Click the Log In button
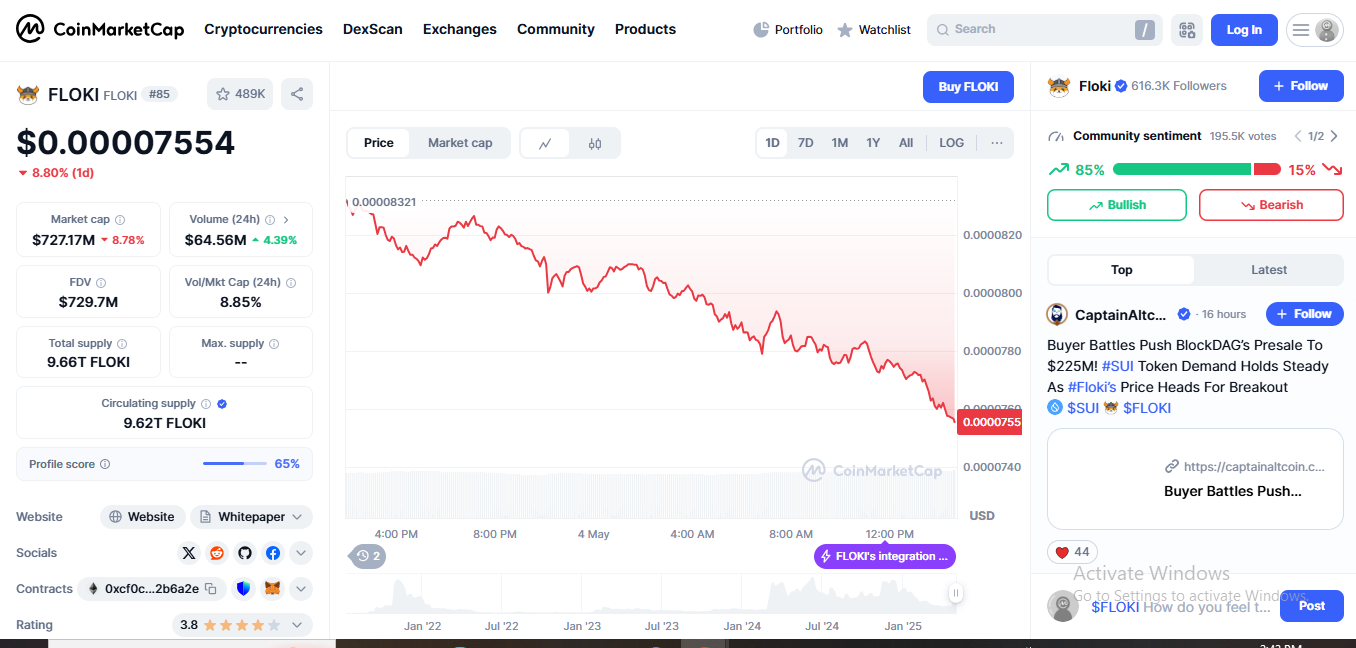Screen dimensions: 1356x648 1244,30
